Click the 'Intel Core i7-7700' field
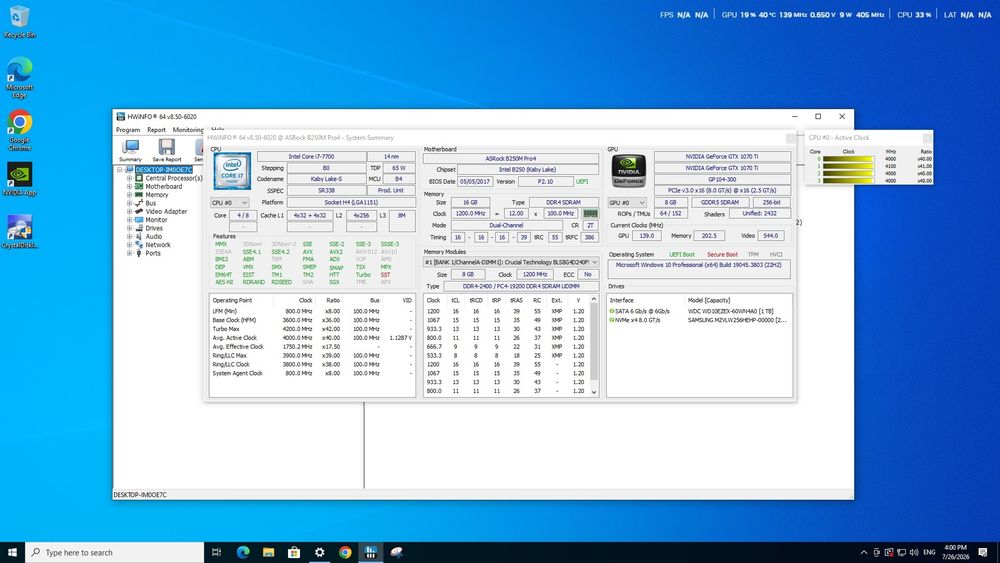Image resolution: width=1000 pixels, height=563 pixels. tap(311, 156)
